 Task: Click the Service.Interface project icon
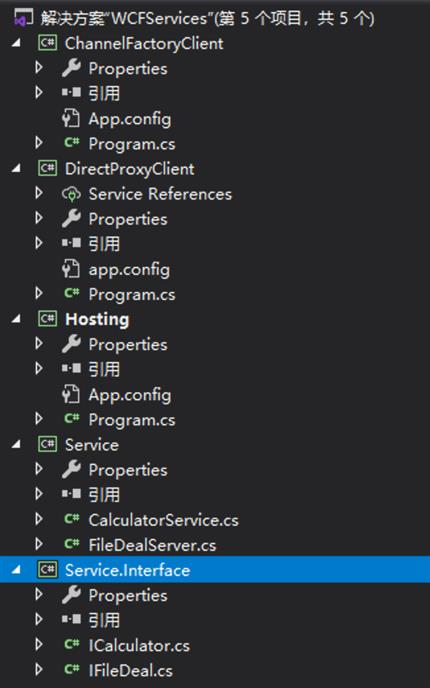(47, 570)
